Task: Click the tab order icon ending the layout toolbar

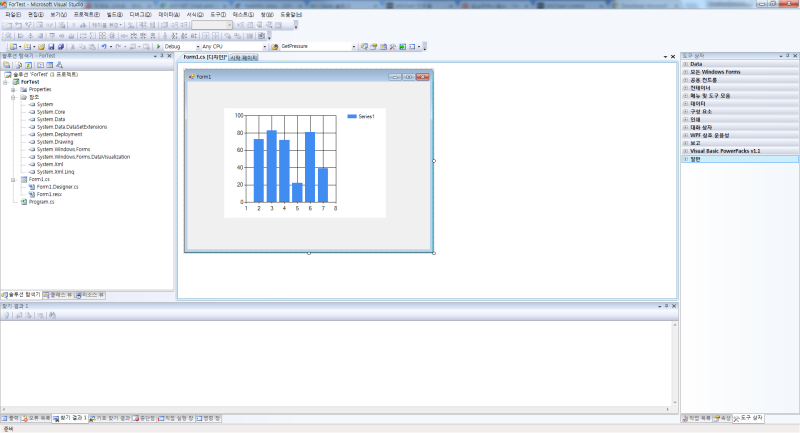Action: tap(261, 36)
